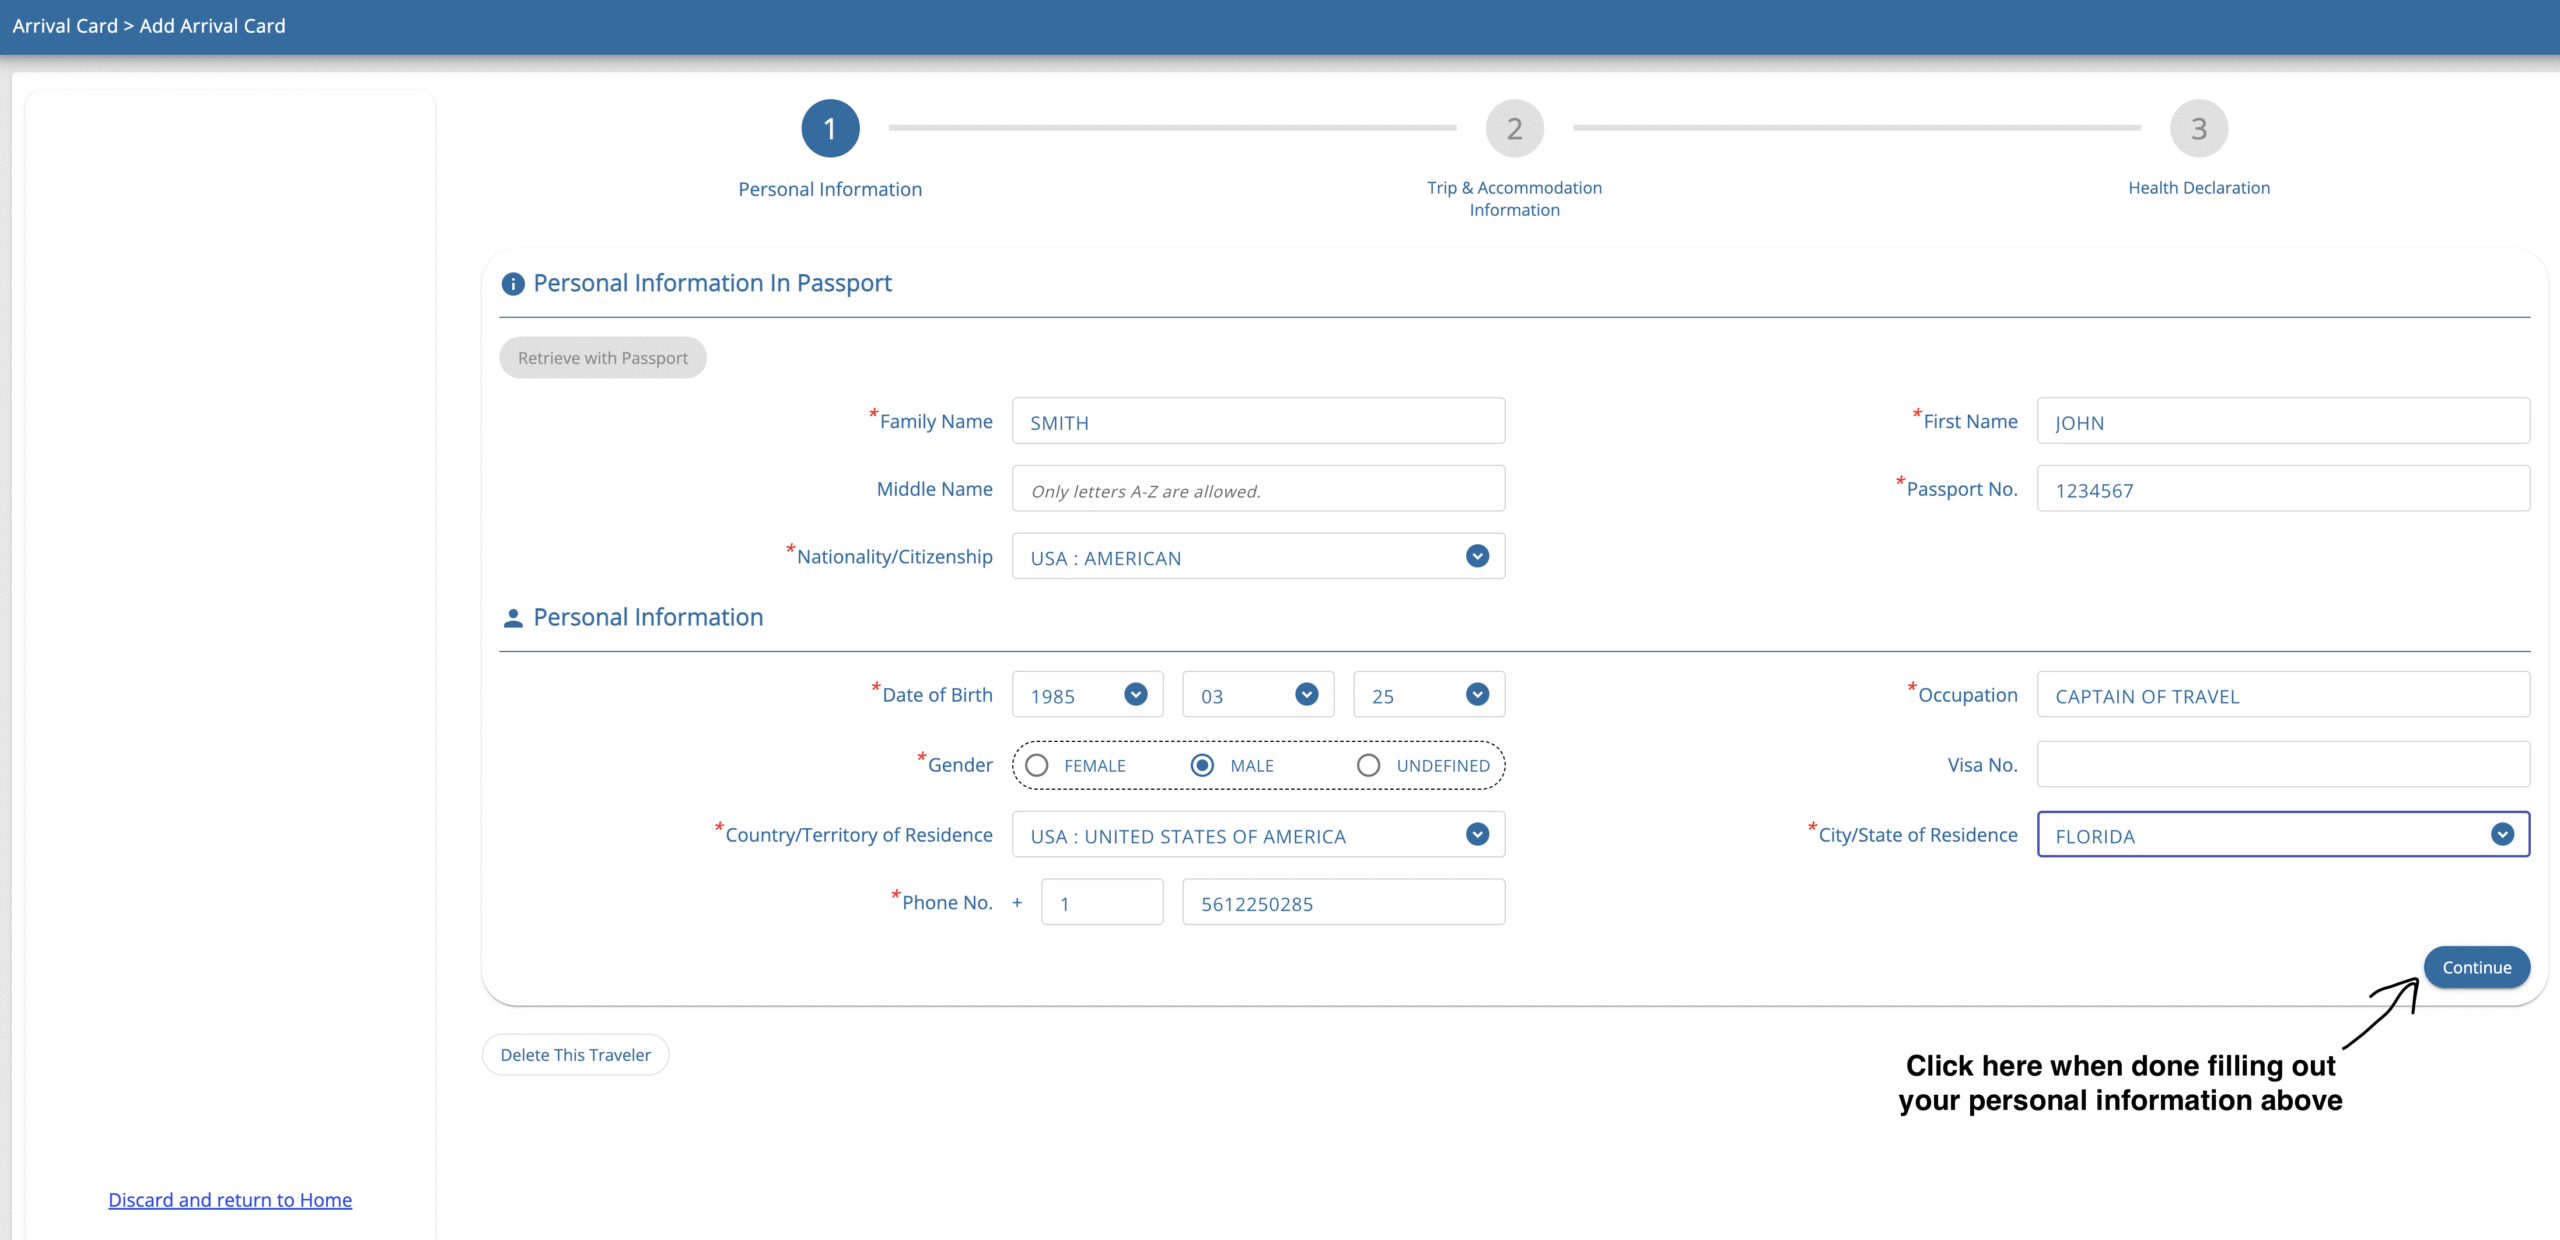Open the birth day dropdown showing 25
Screen dimensions: 2560x1240
click(x=1477, y=693)
